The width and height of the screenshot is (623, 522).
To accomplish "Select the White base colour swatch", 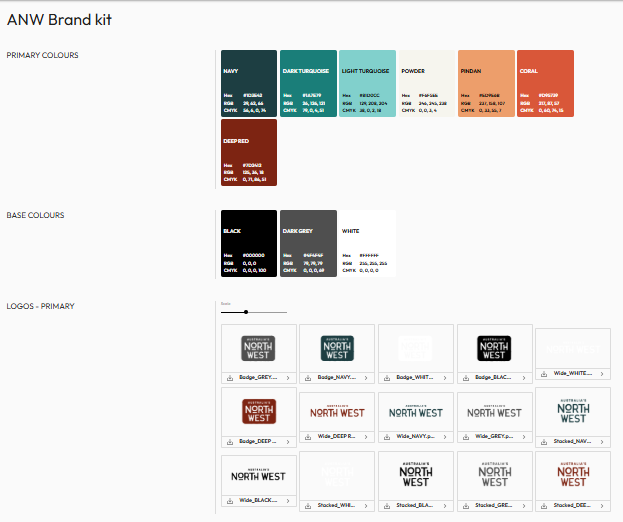I will coord(368,244).
